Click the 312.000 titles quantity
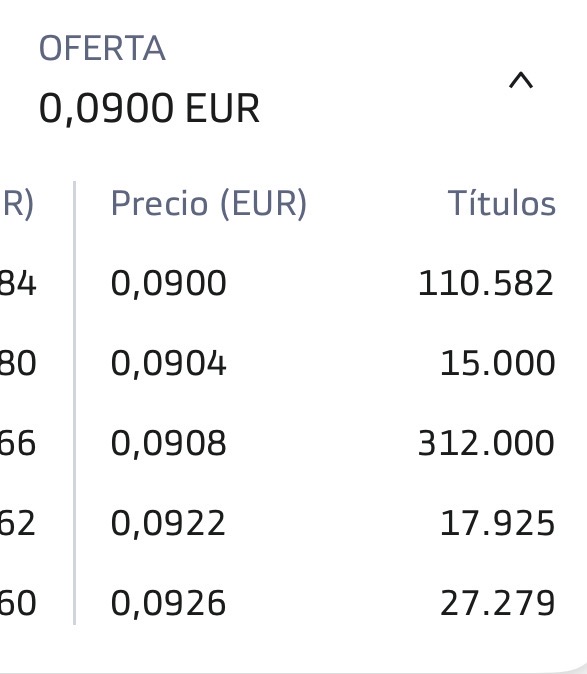 tap(486, 443)
